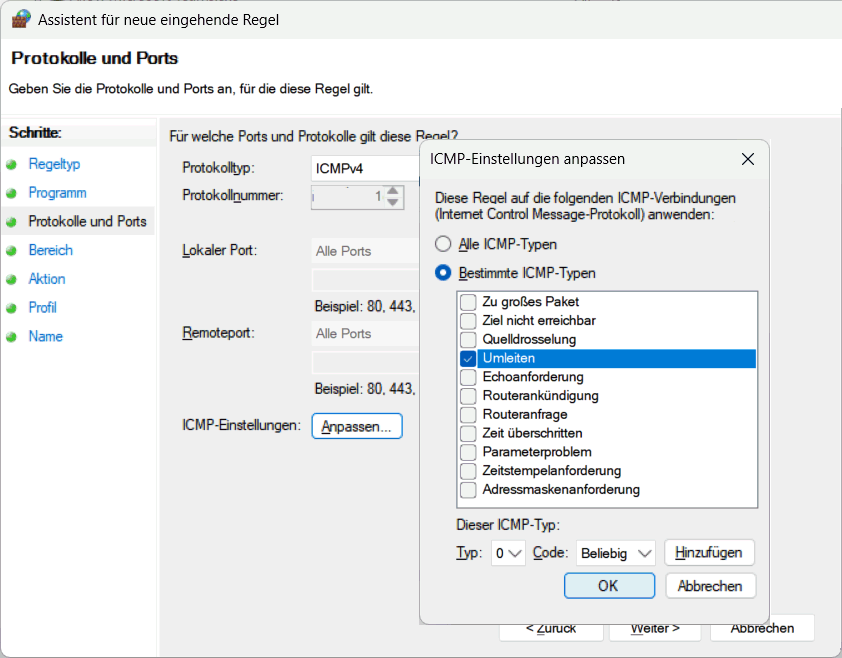Enable the Echoanforderung checkbox
Screen dimensions: 842x658
468,377
